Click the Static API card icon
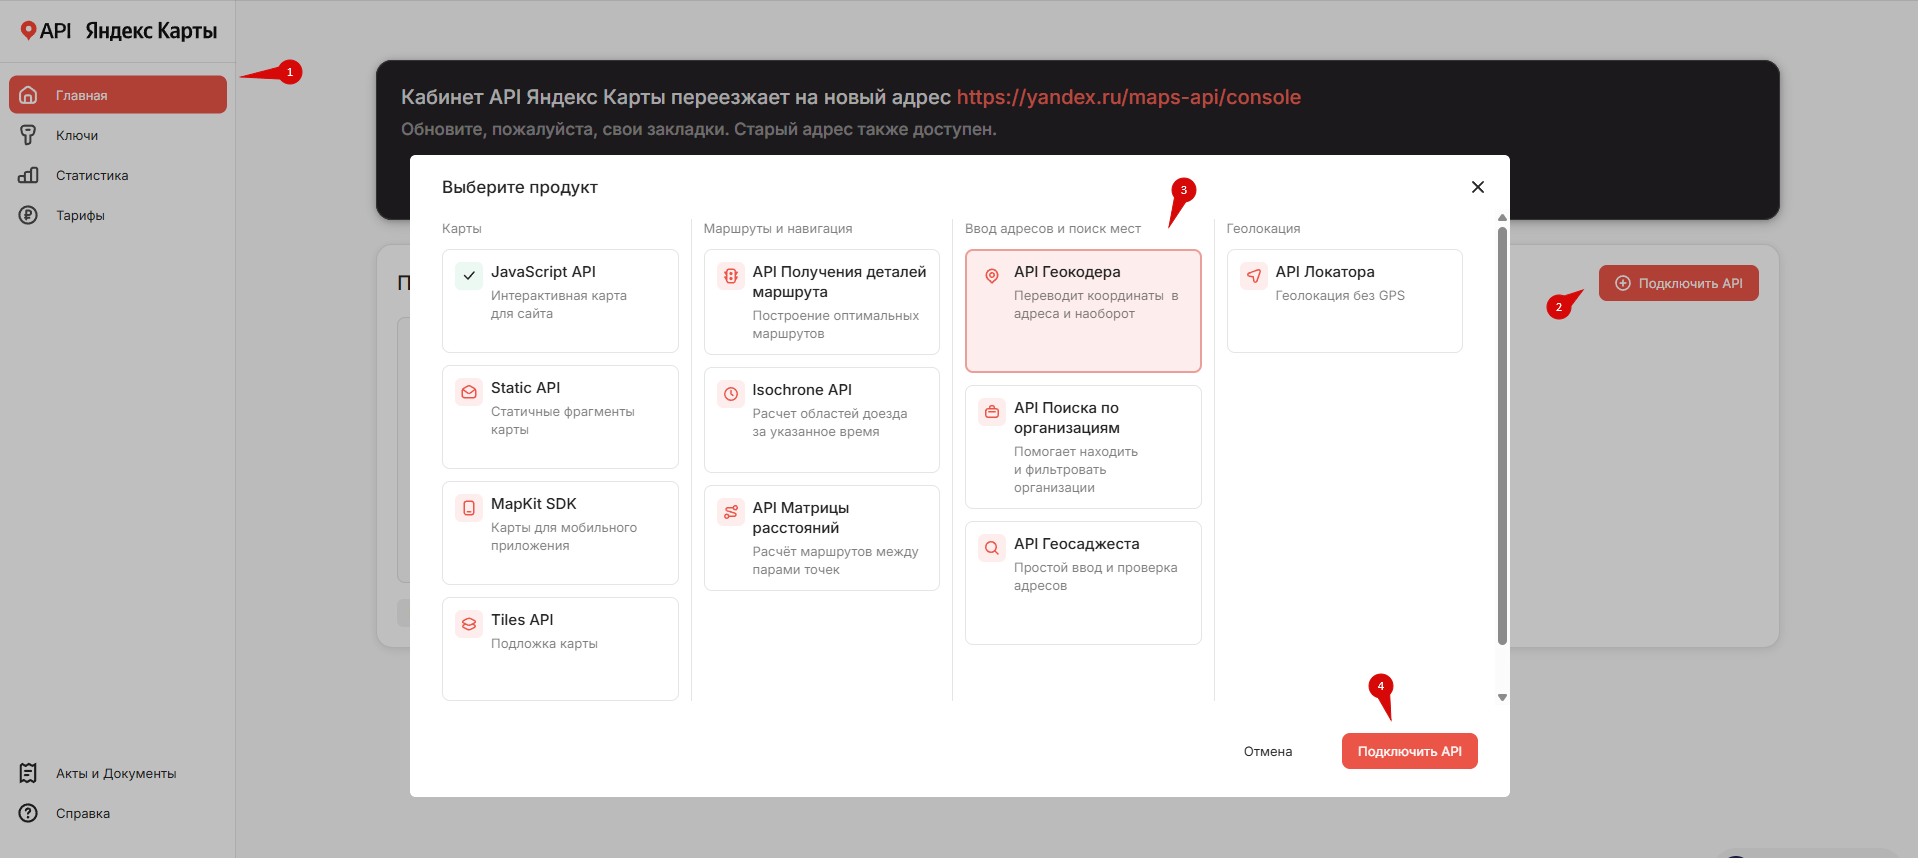Screen dimensions: 1918x858 tap(469, 392)
